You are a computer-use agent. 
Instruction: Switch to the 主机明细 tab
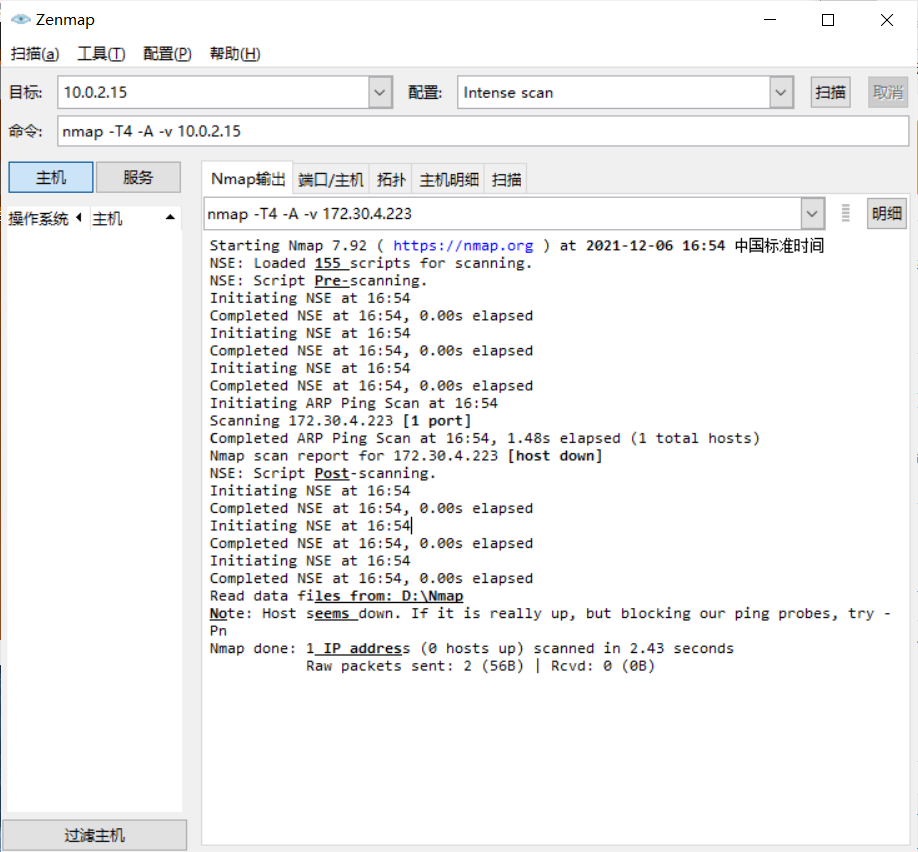(449, 179)
